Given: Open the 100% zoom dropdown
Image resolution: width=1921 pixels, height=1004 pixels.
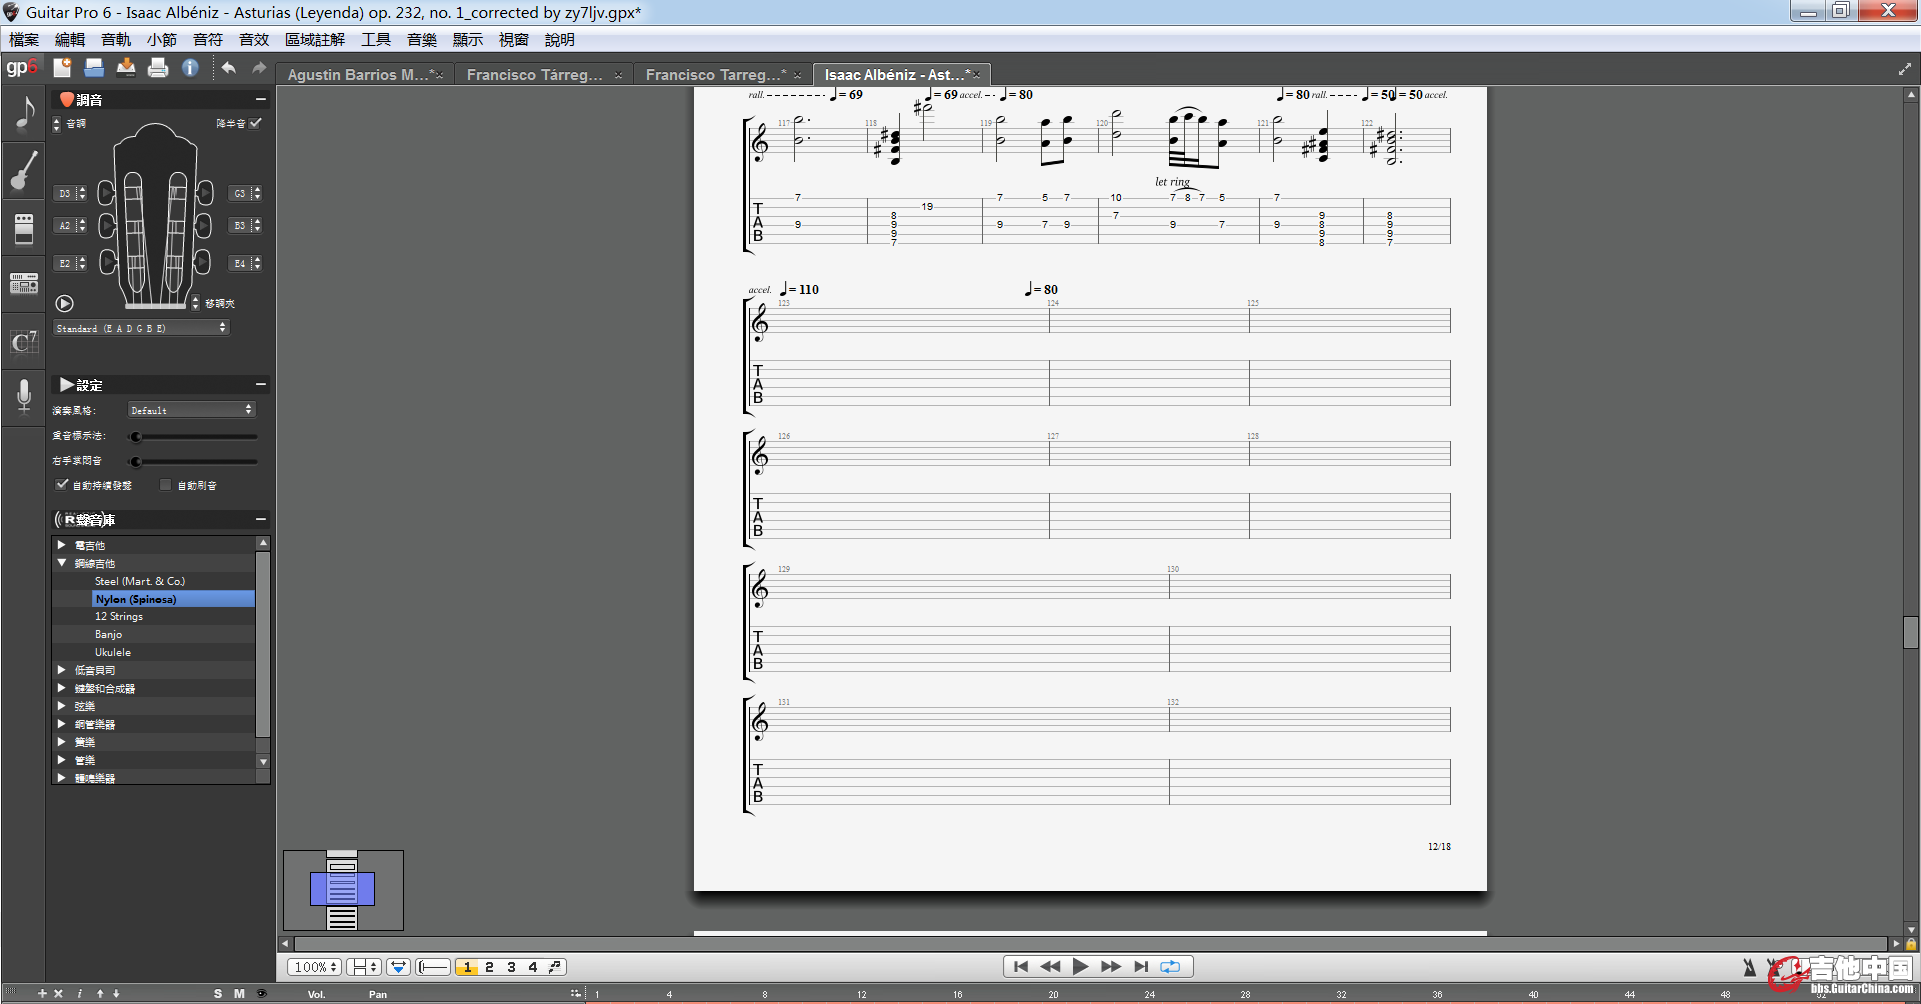Looking at the screenshot, I should [x=314, y=967].
